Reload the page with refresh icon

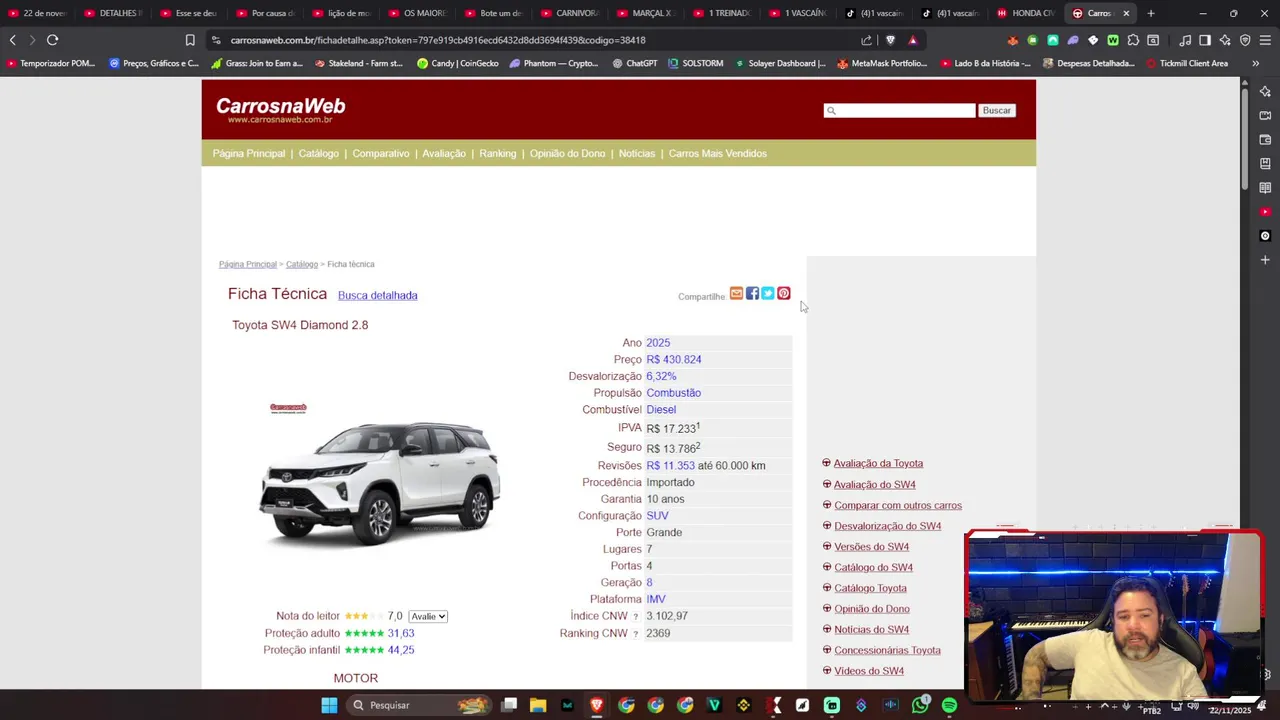pos(52,40)
